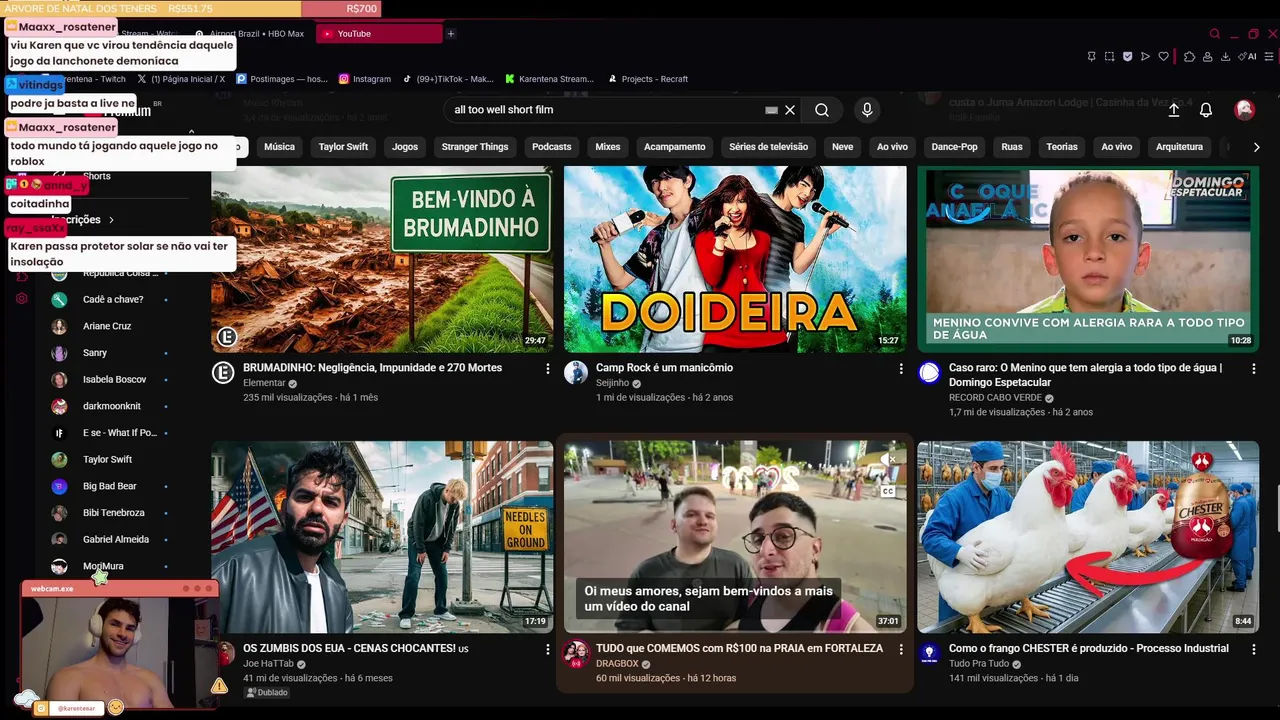Click the Elementar channel avatar
This screenshot has height=720, width=1280.
point(223,373)
